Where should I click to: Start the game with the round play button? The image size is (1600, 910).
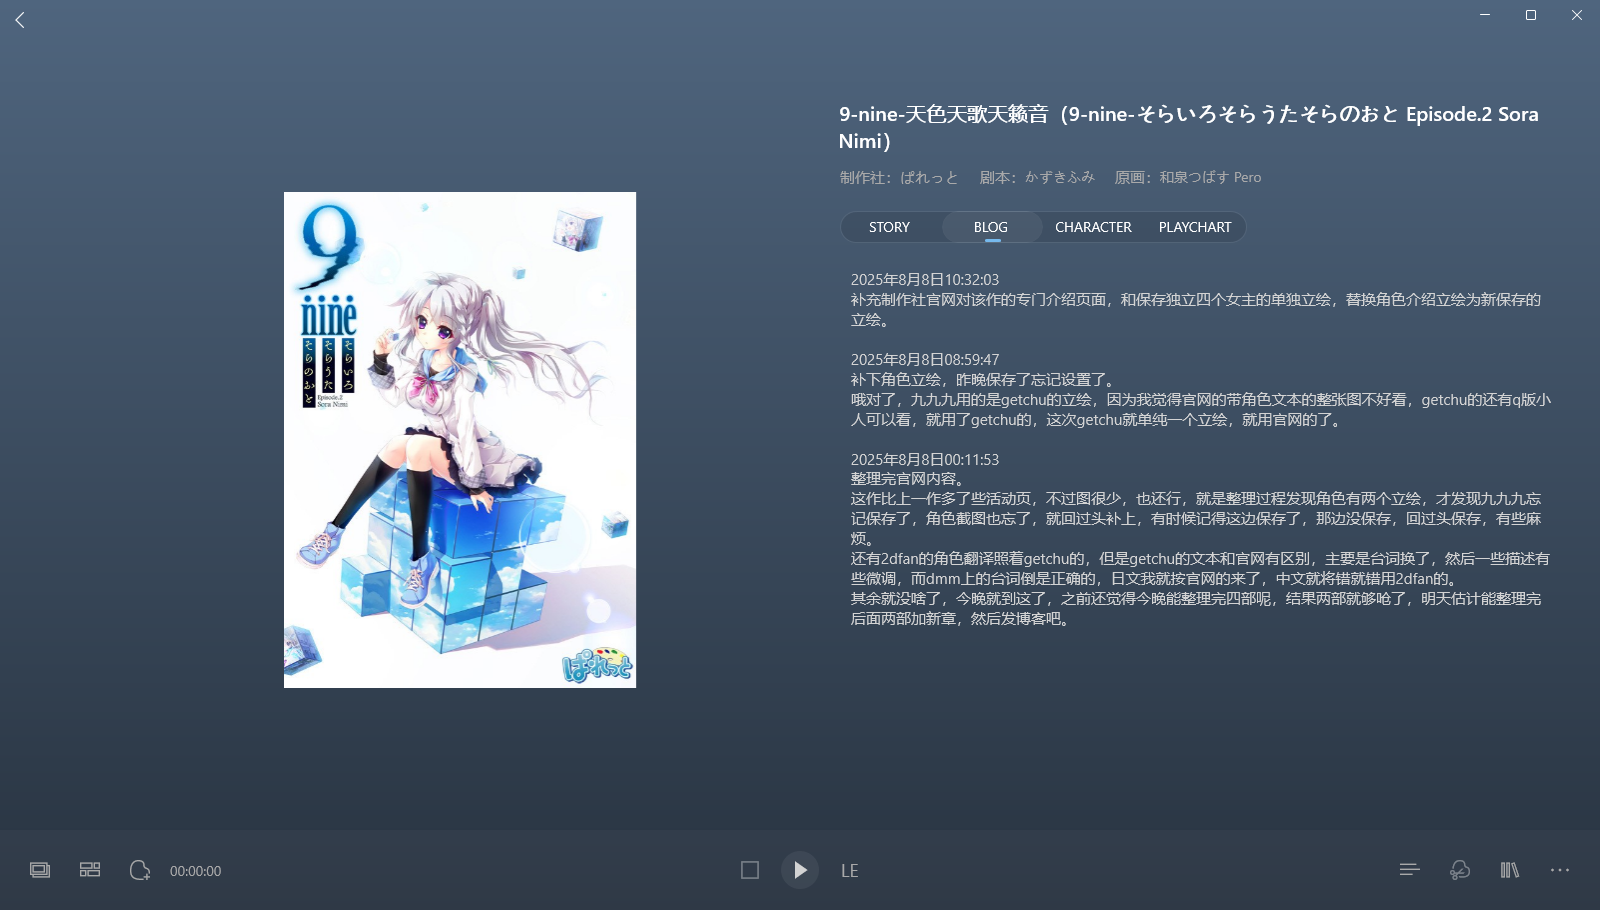800,870
